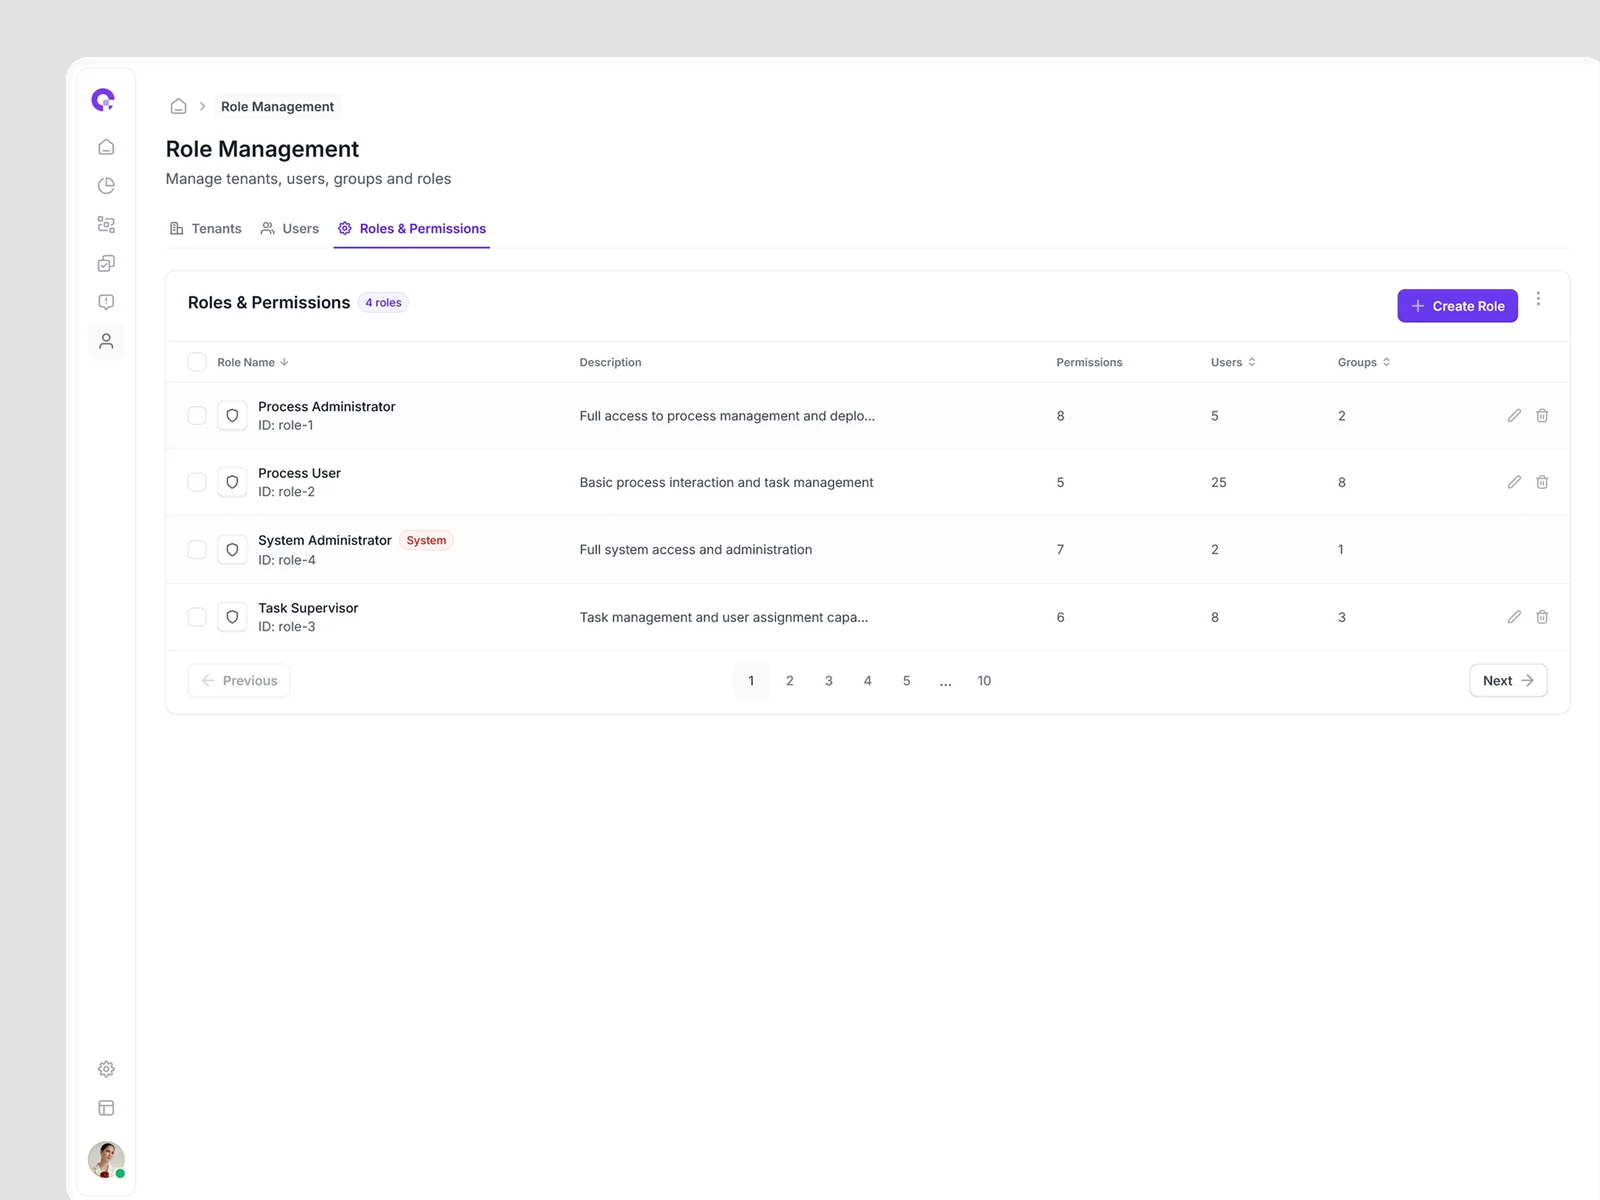
Task: Open the user management sidebar icon
Action: click(x=106, y=342)
